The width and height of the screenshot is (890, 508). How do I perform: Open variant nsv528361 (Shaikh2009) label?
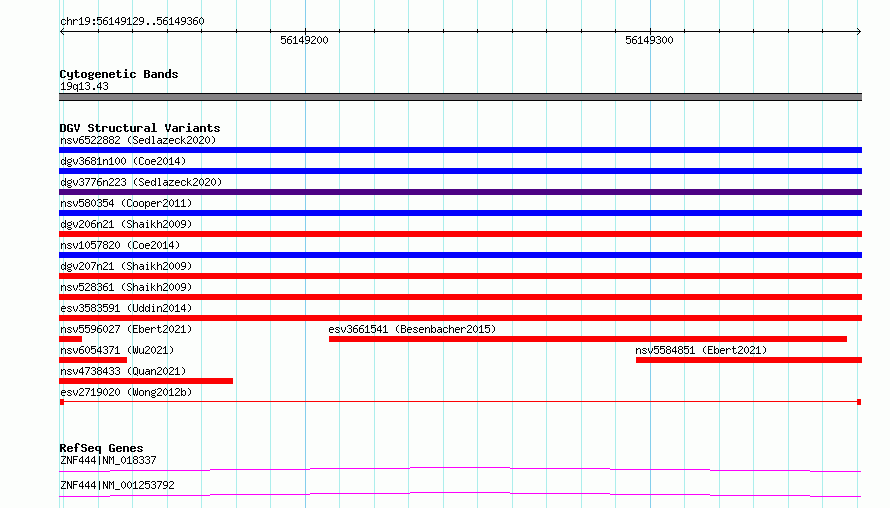pyautogui.click(x=126, y=287)
